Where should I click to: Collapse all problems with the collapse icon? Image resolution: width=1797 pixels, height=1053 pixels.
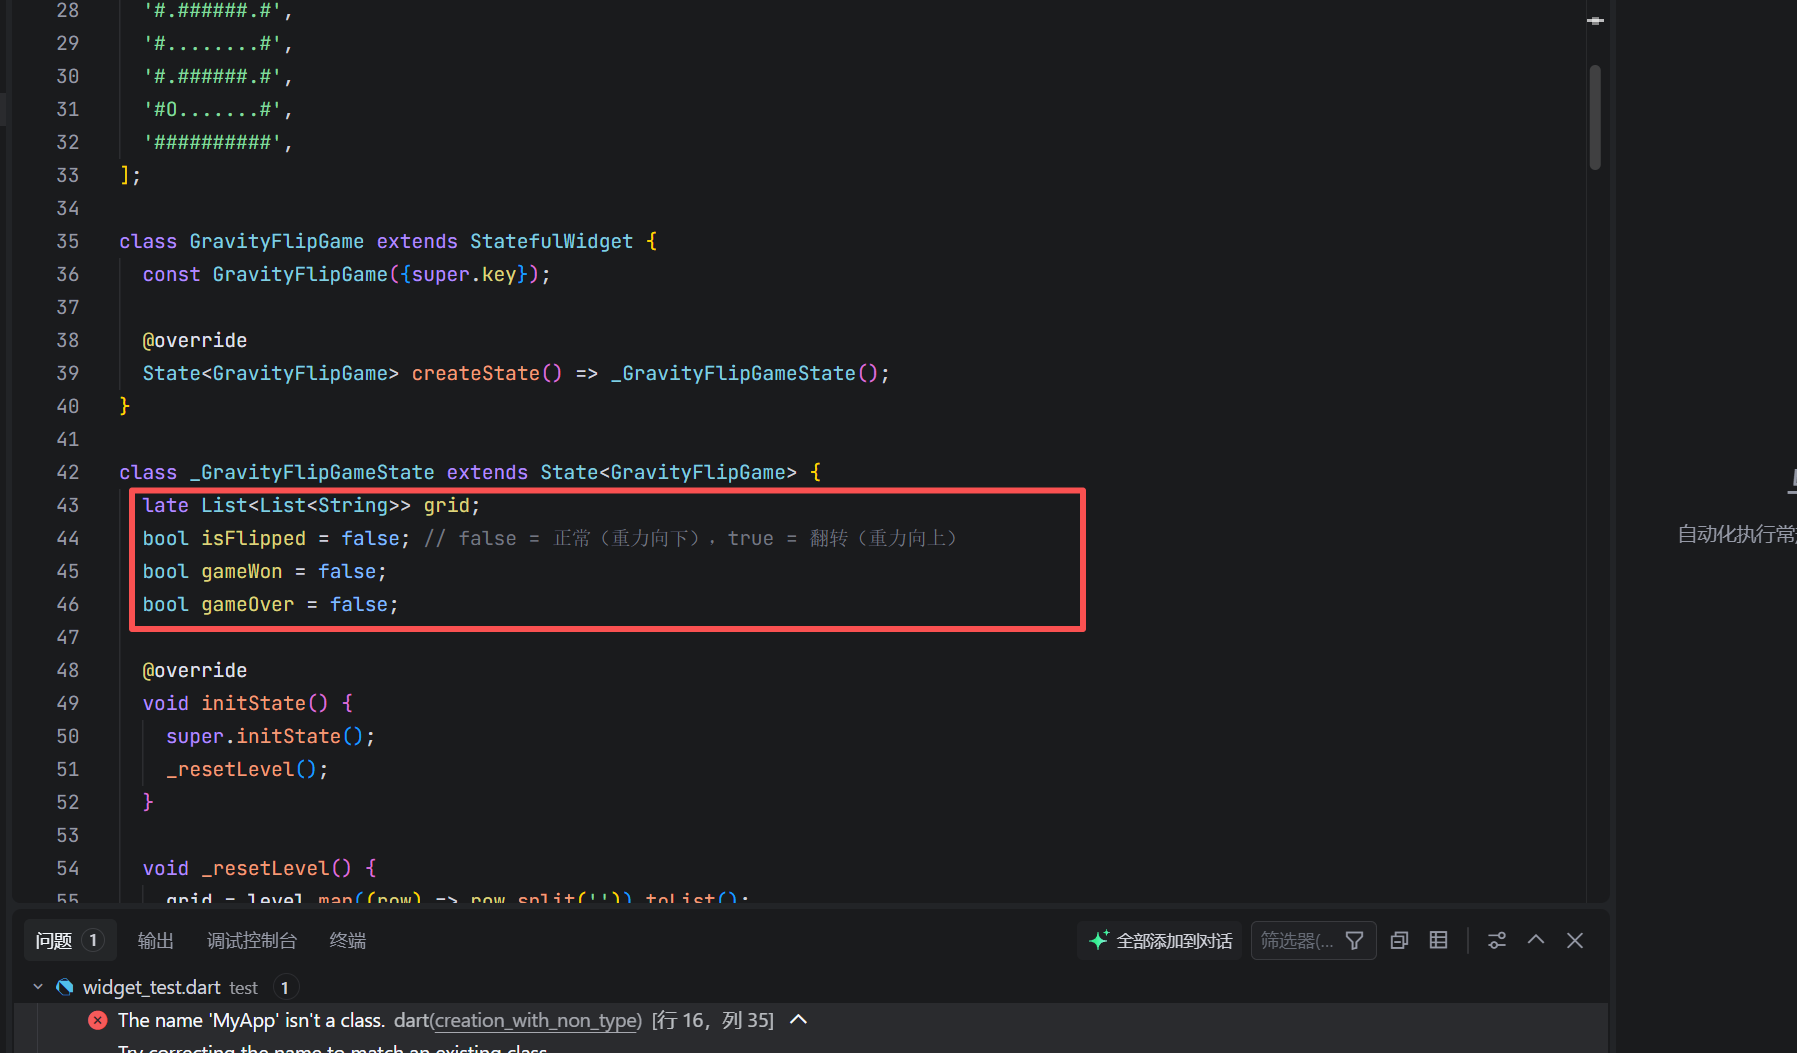(1400, 941)
